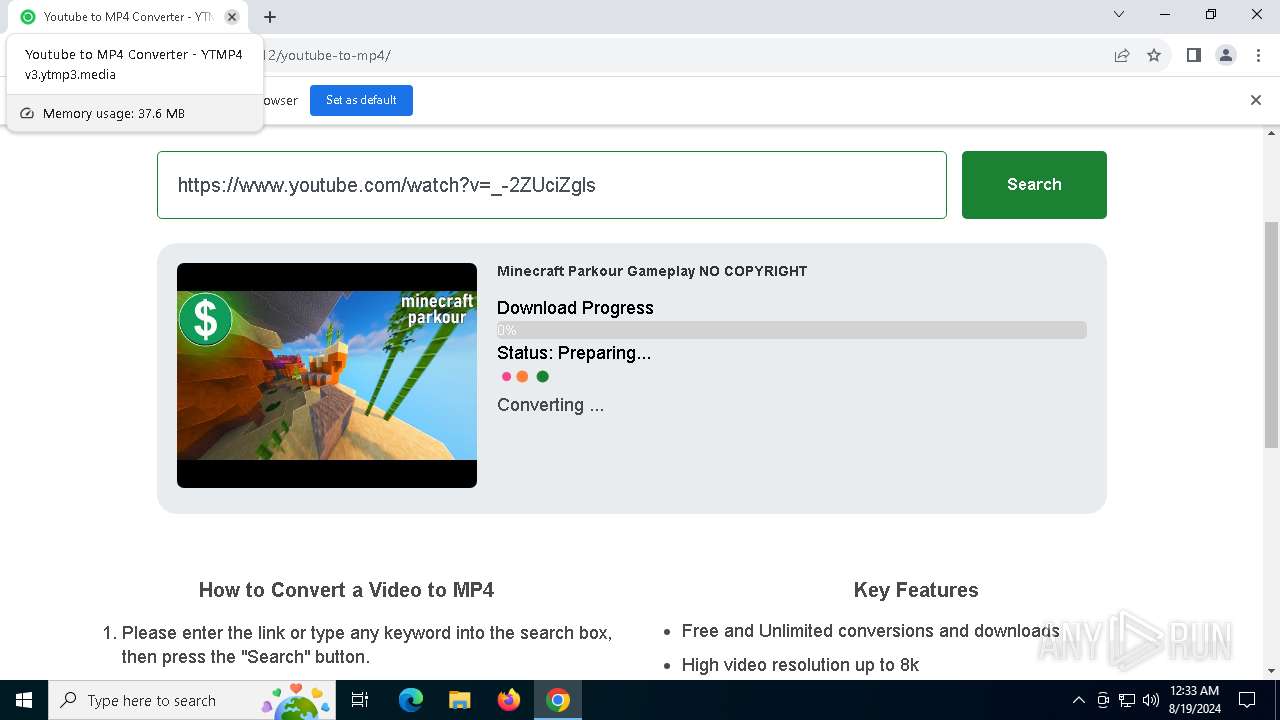Click the How to Convert a Video heading
The width and height of the screenshot is (1280, 720).
[x=346, y=590]
